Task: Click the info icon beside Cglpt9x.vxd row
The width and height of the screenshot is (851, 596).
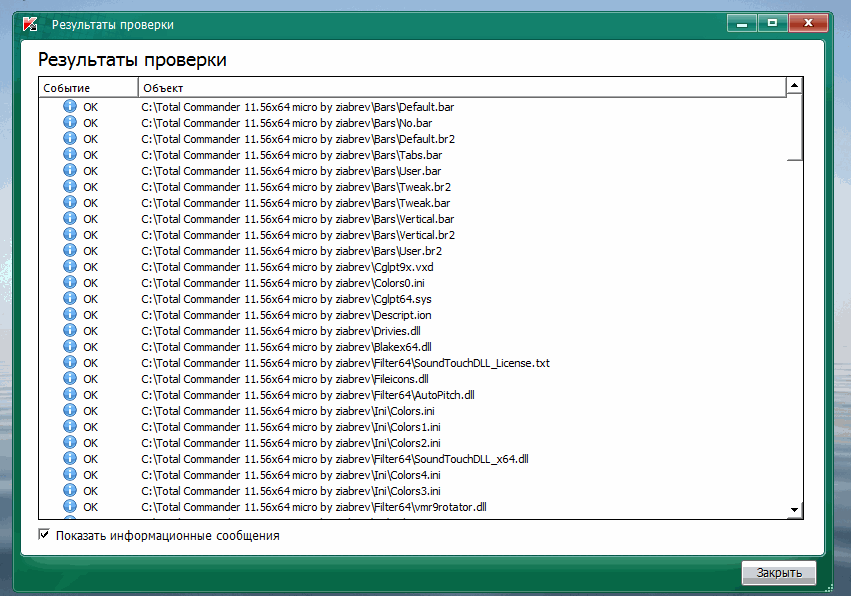Action: click(70, 267)
